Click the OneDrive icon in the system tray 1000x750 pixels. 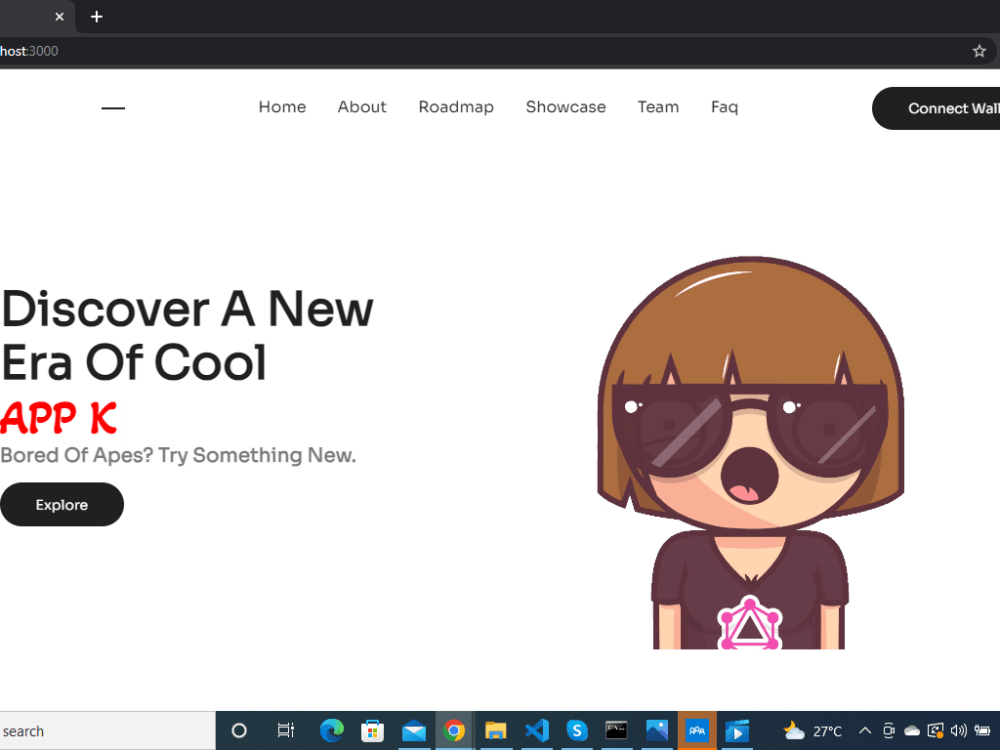tap(911, 730)
